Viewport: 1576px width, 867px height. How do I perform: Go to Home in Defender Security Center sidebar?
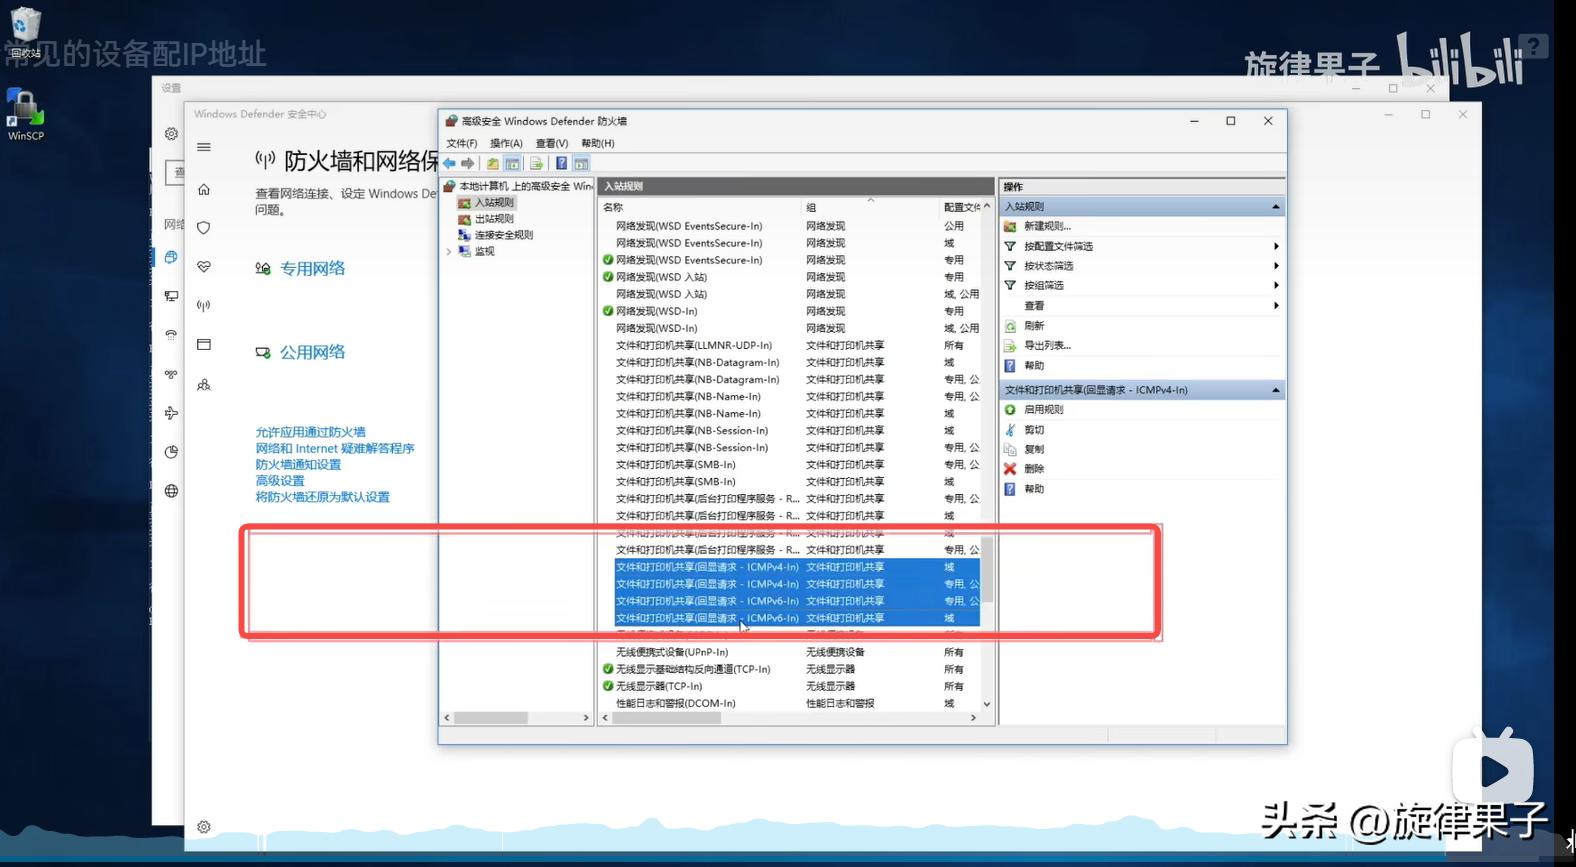point(204,189)
